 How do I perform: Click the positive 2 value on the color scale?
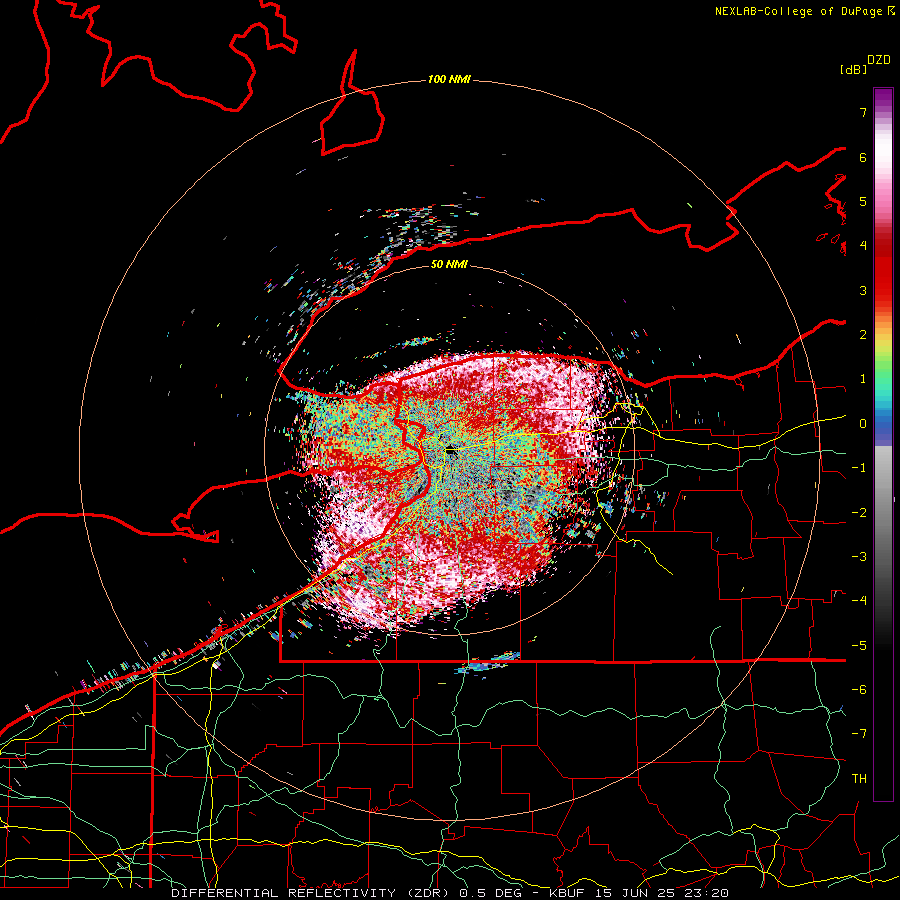[863, 335]
